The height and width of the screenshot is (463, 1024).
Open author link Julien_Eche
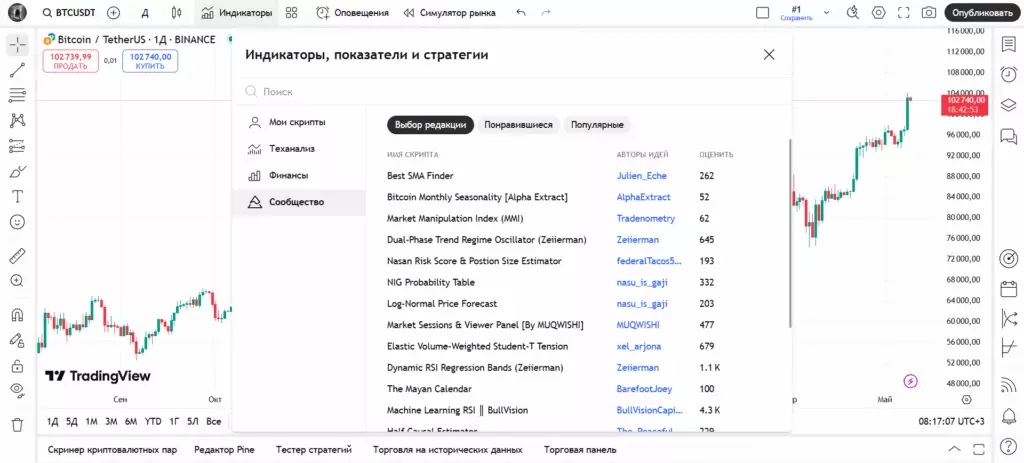[641, 176]
